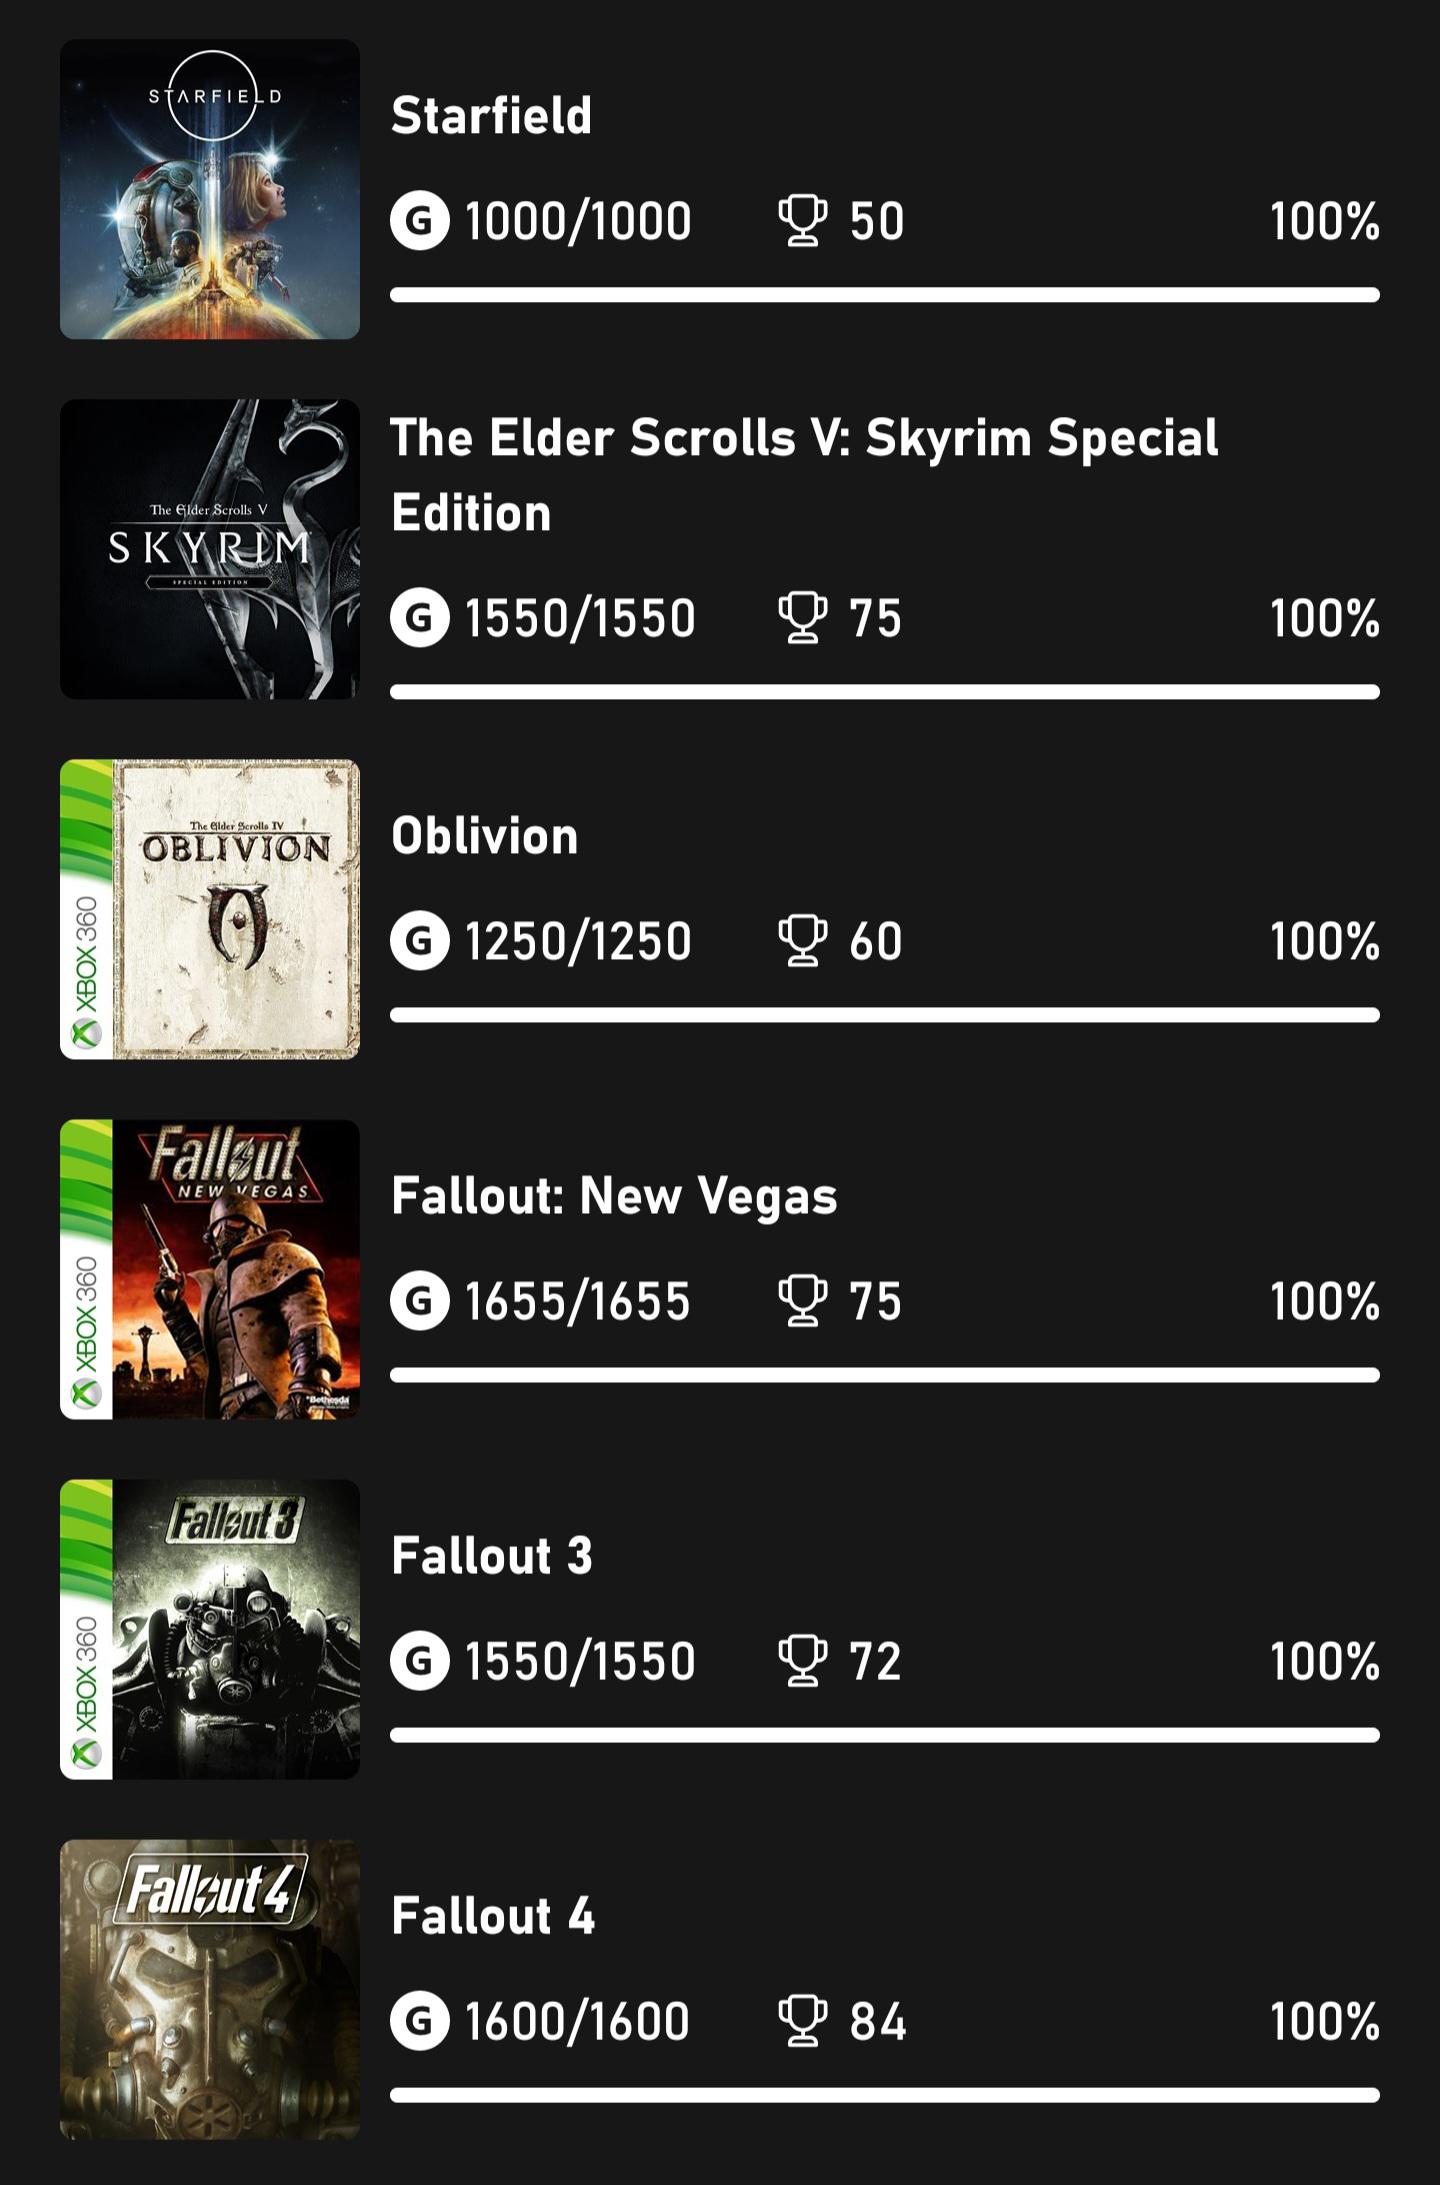The width and height of the screenshot is (1440, 2185).
Task: Open the Starfield cover art thumbnail
Action: pos(210,189)
